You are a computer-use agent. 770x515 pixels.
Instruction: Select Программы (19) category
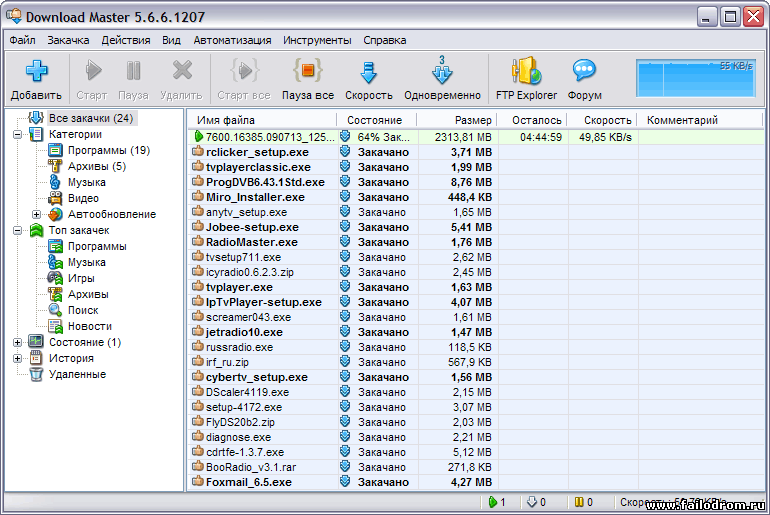[109, 150]
